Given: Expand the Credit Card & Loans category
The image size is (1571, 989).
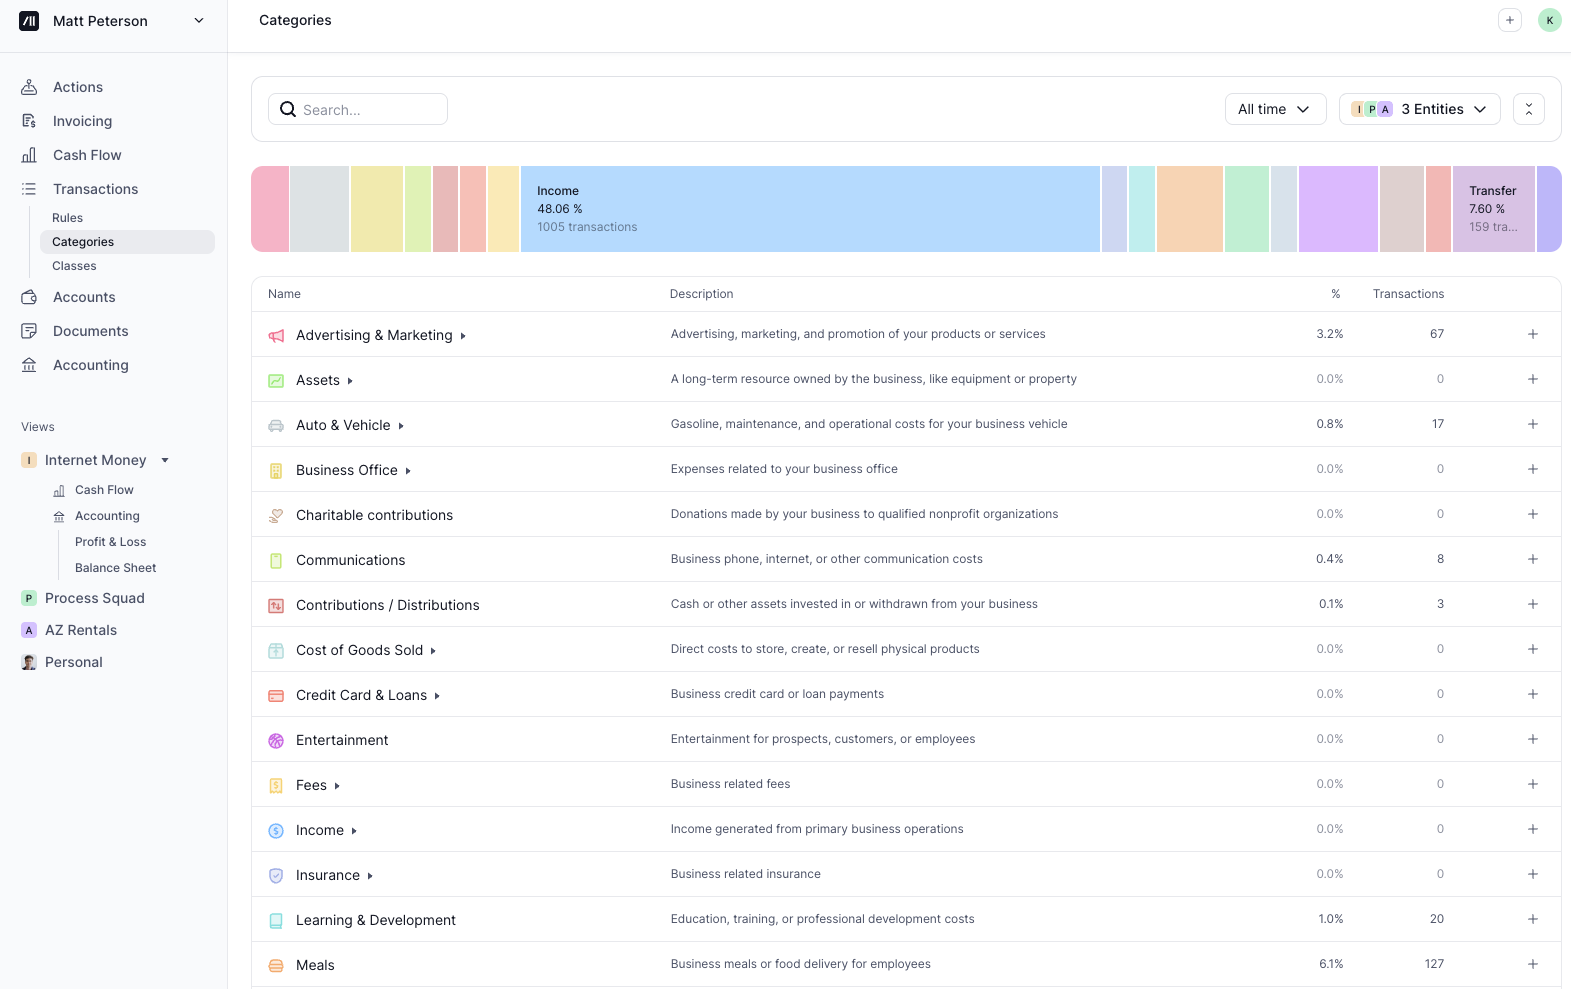Looking at the screenshot, I should [x=437, y=696].
